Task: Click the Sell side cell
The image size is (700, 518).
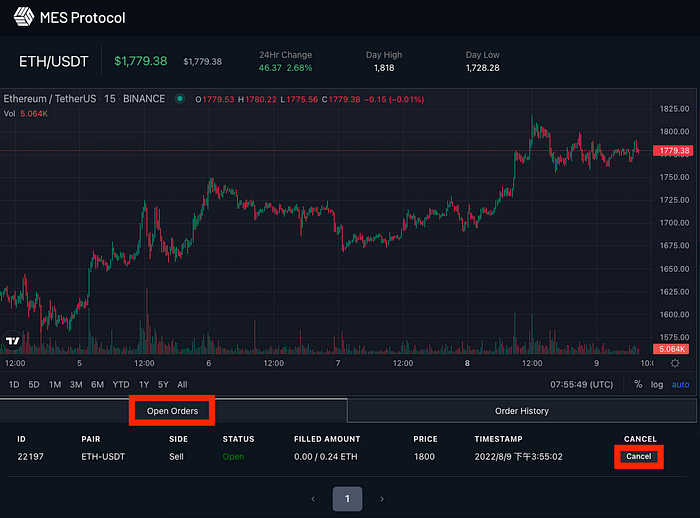Action: pyautogui.click(x=176, y=457)
